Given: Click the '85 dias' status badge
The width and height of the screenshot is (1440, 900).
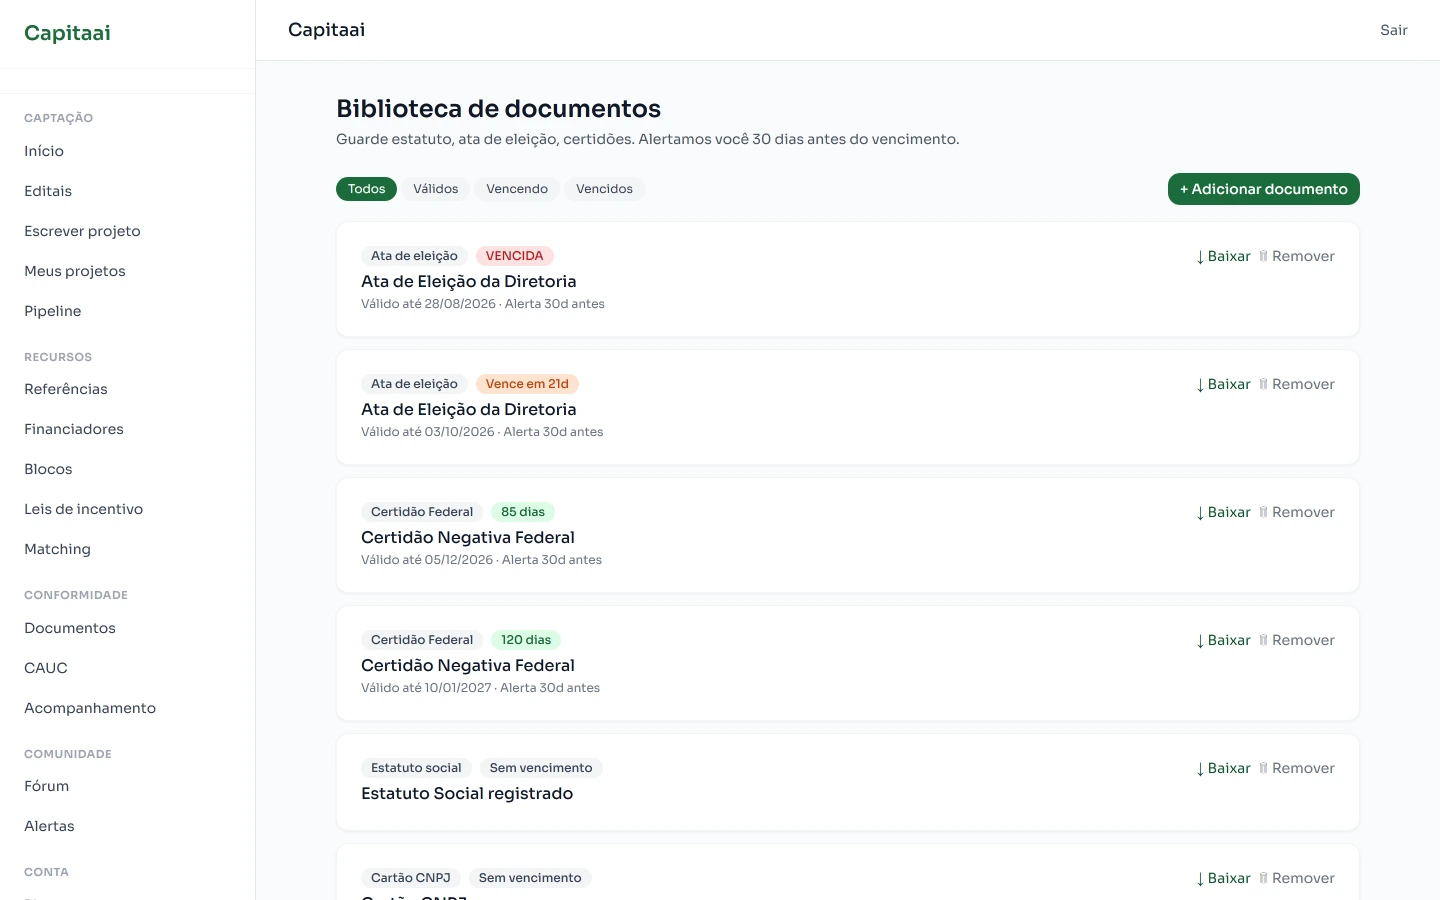Looking at the screenshot, I should coord(523,512).
